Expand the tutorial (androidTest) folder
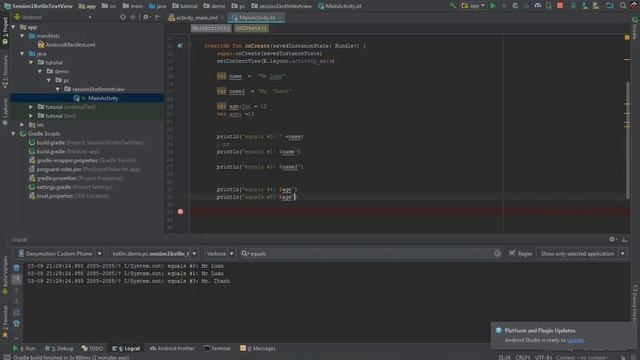Viewport: 640px width, 360px height. click(31, 107)
